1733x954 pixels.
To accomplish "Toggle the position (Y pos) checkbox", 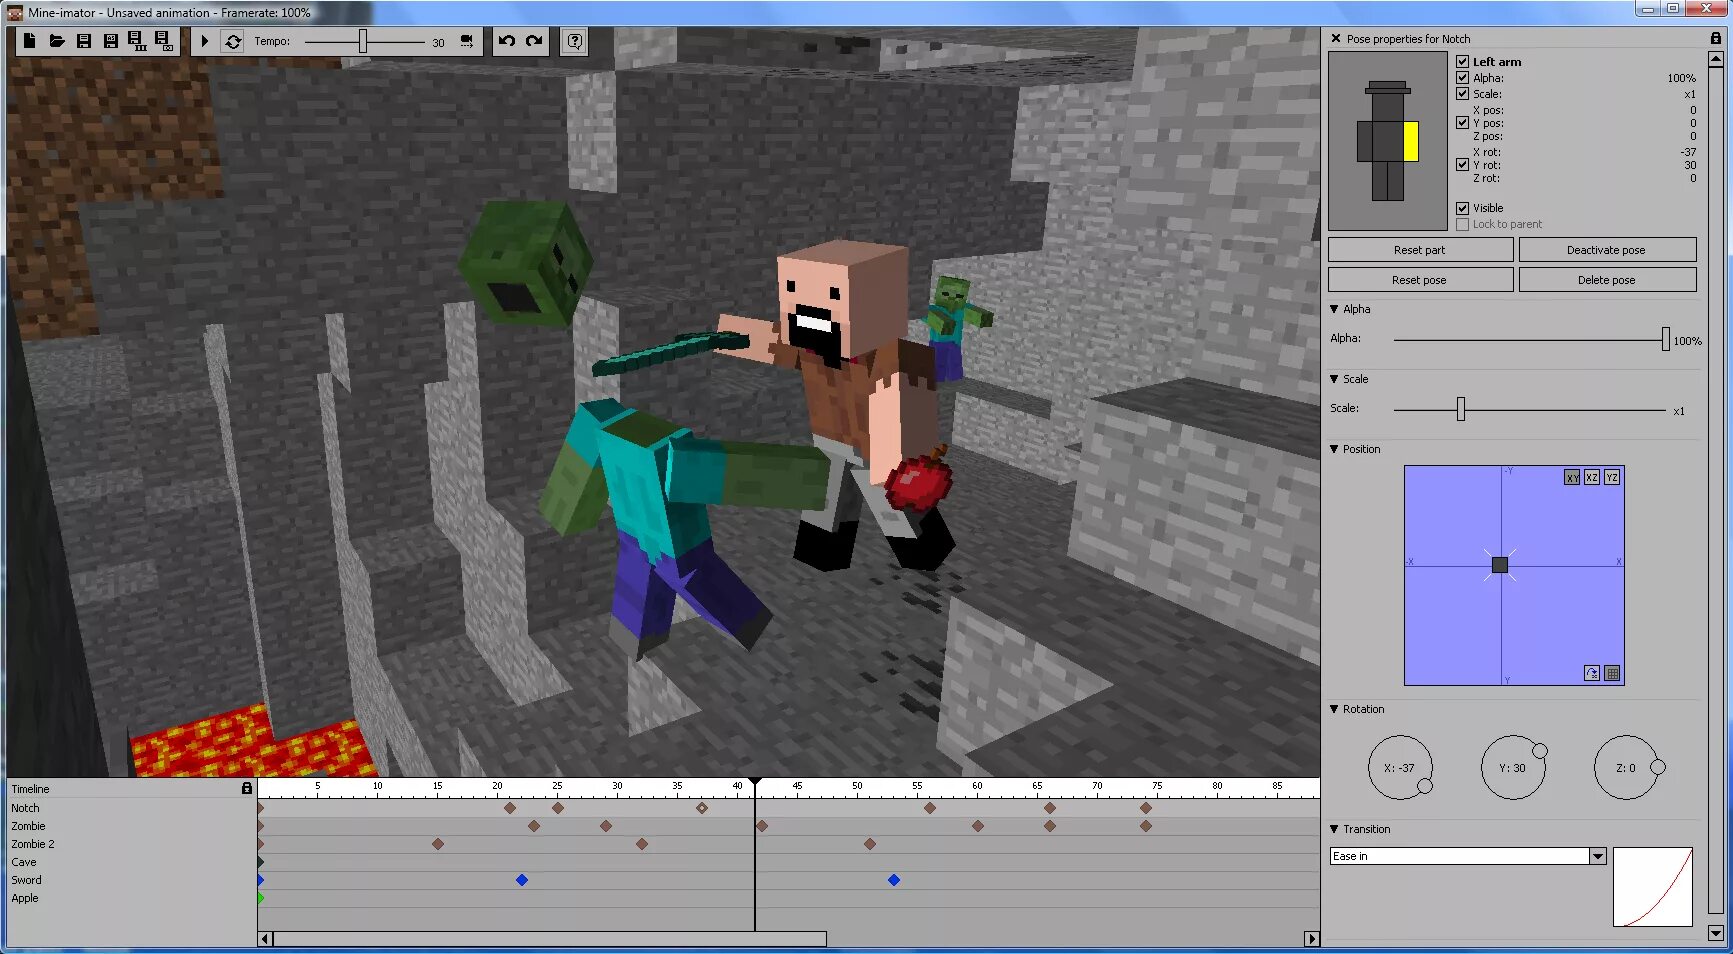I will pos(1462,122).
